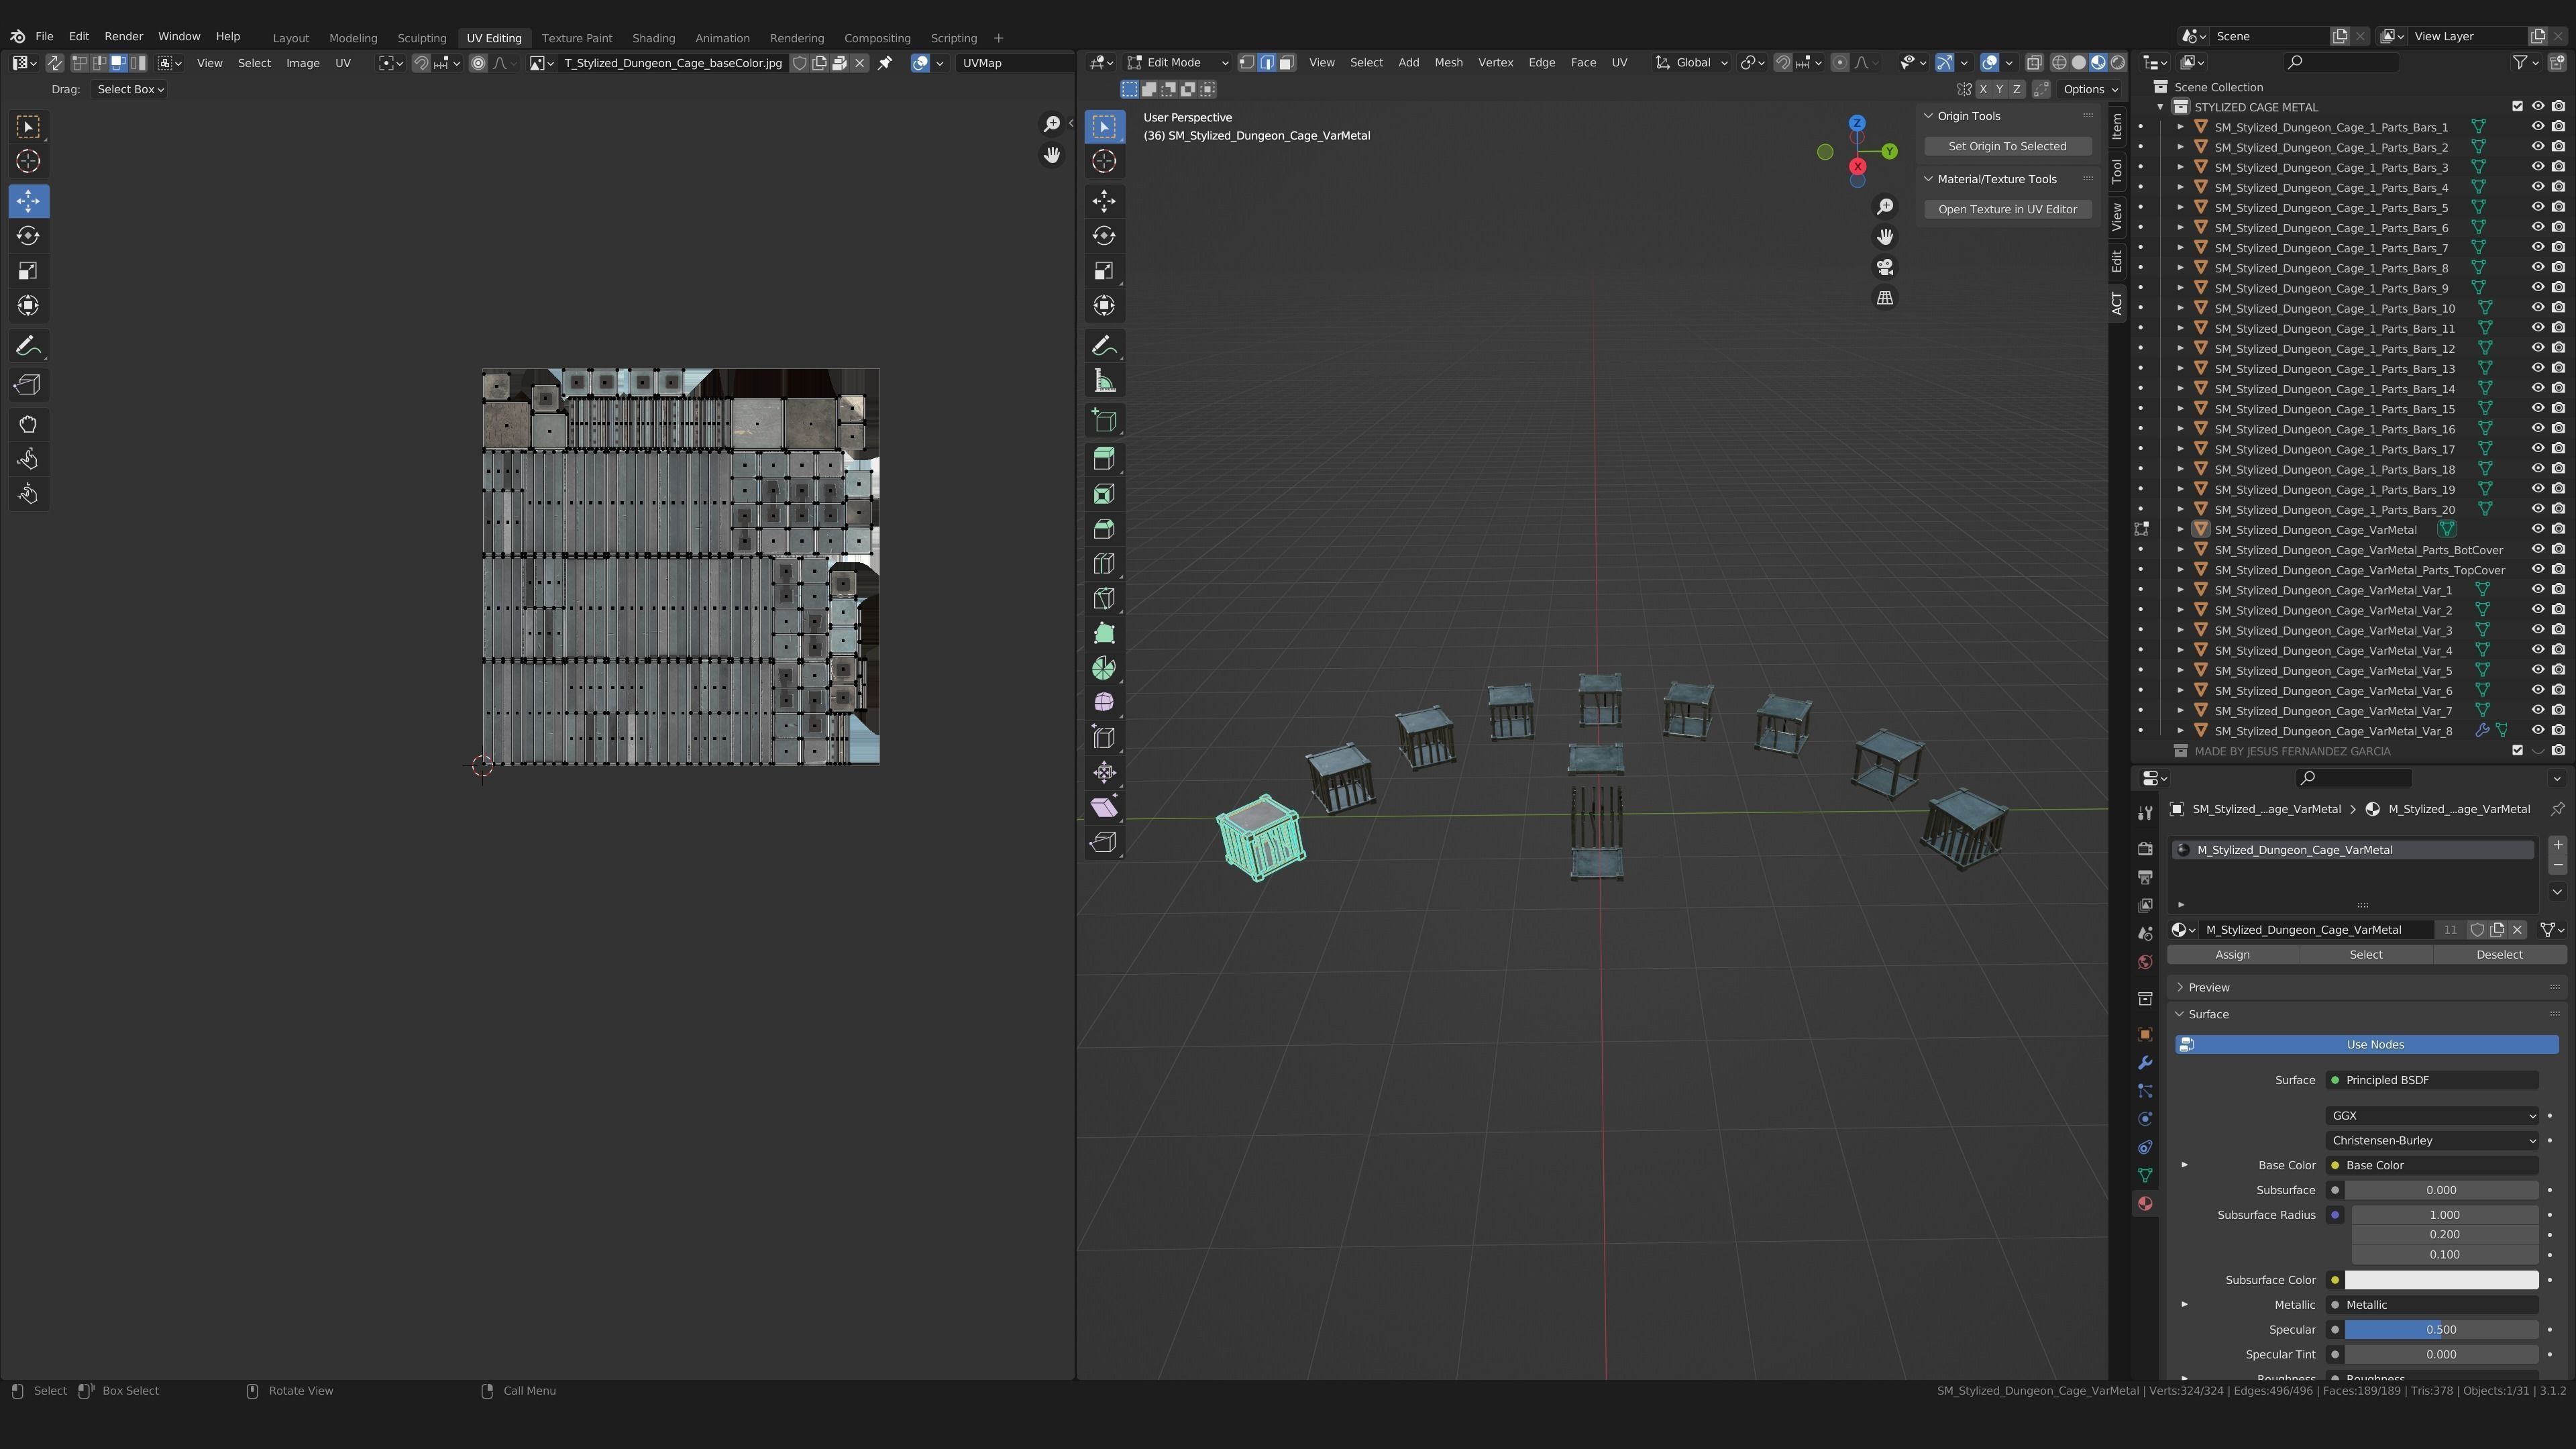
Task: Open Modifier properties wrench tab
Action: (2145, 1062)
